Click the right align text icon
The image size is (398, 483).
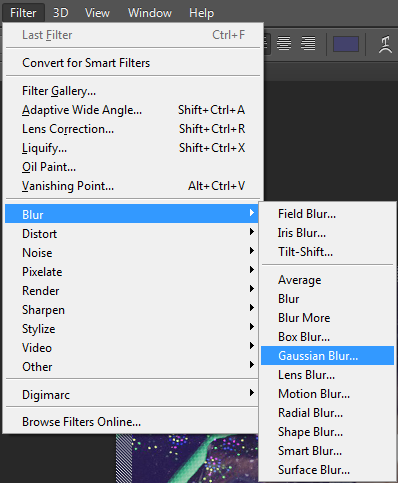coord(308,43)
